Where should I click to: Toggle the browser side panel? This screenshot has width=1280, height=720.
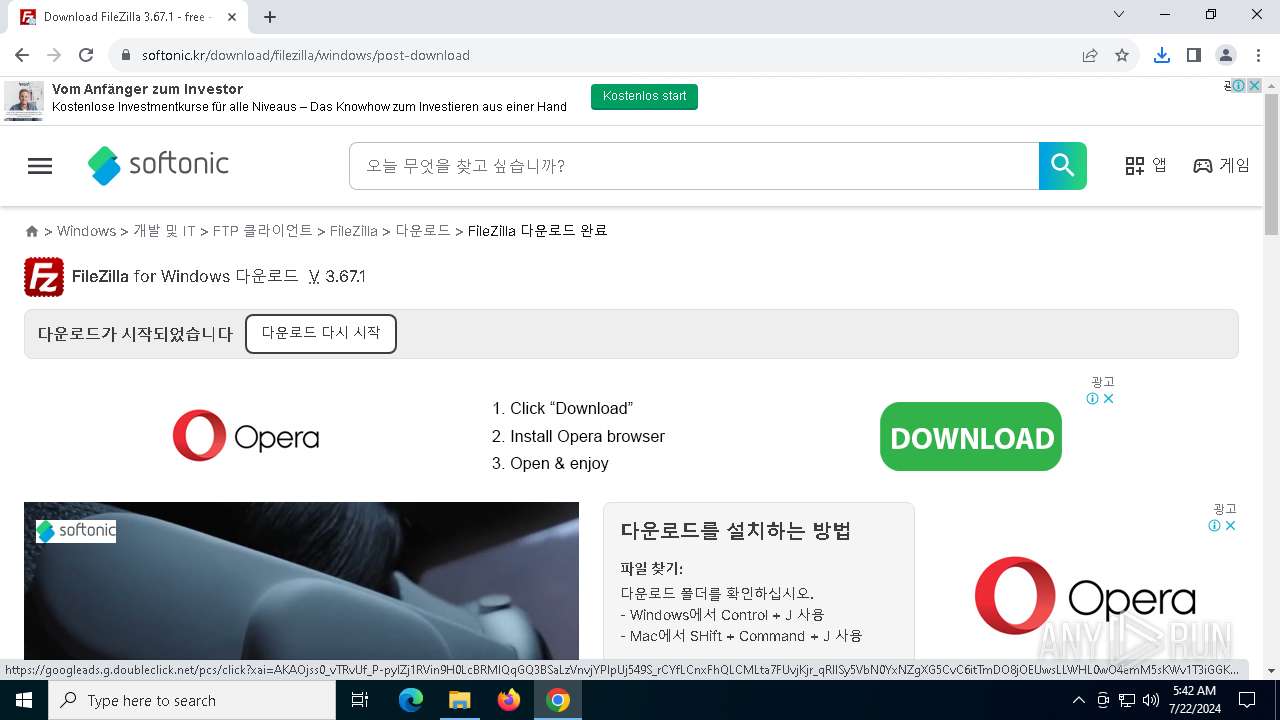pyautogui.click(x=1194, y=55)
